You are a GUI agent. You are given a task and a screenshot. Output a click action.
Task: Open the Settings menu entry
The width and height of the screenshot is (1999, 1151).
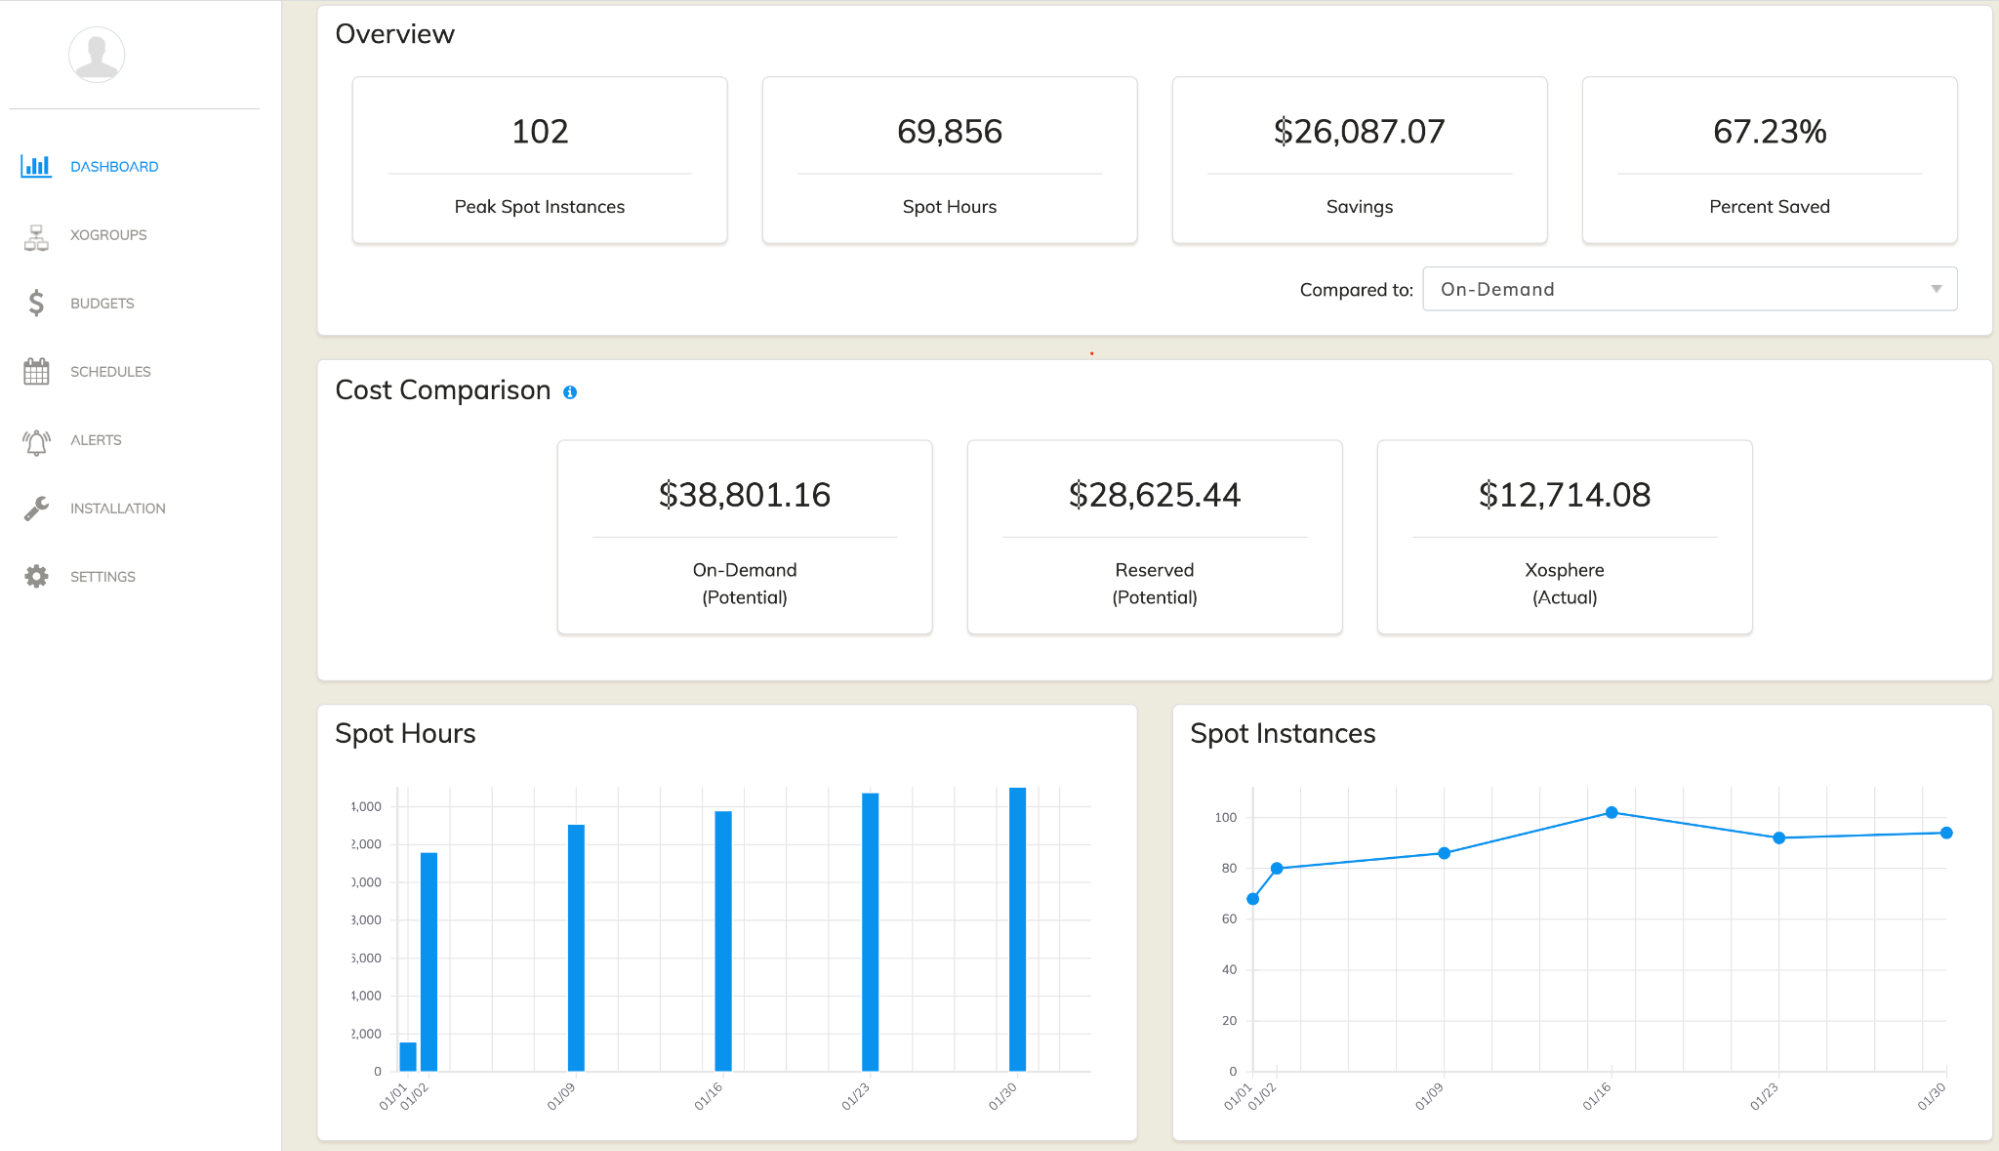pyautogui.click(x=102, y=577)
